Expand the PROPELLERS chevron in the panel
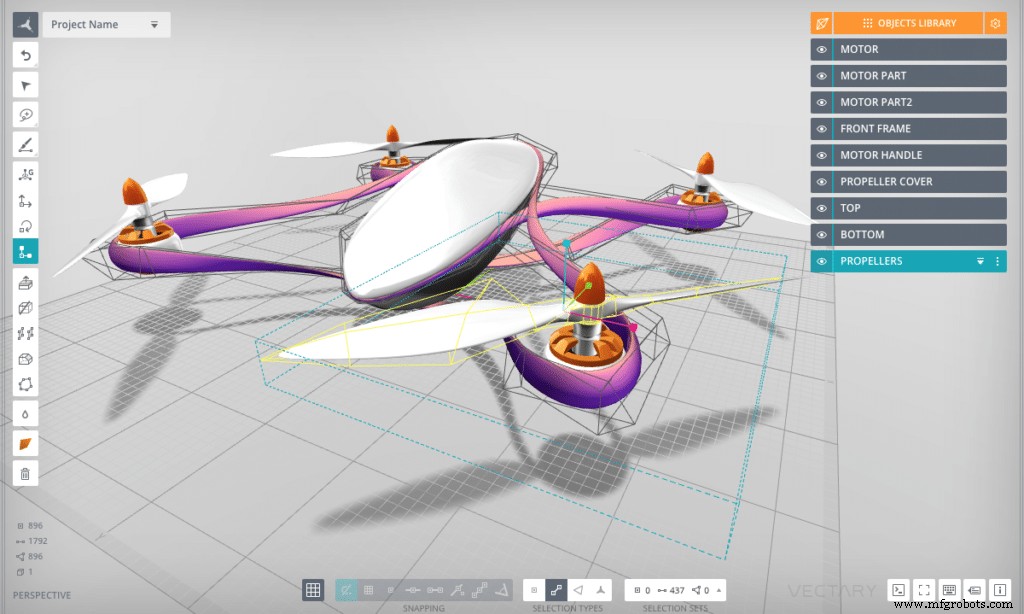Screen dimensions: 1024x614 point(980,261)
